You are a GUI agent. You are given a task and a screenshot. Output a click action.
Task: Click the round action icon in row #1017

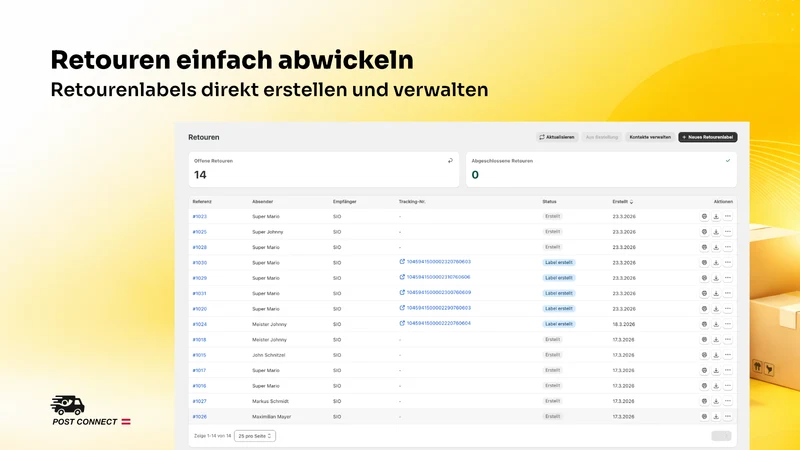[x=704, y=370]
